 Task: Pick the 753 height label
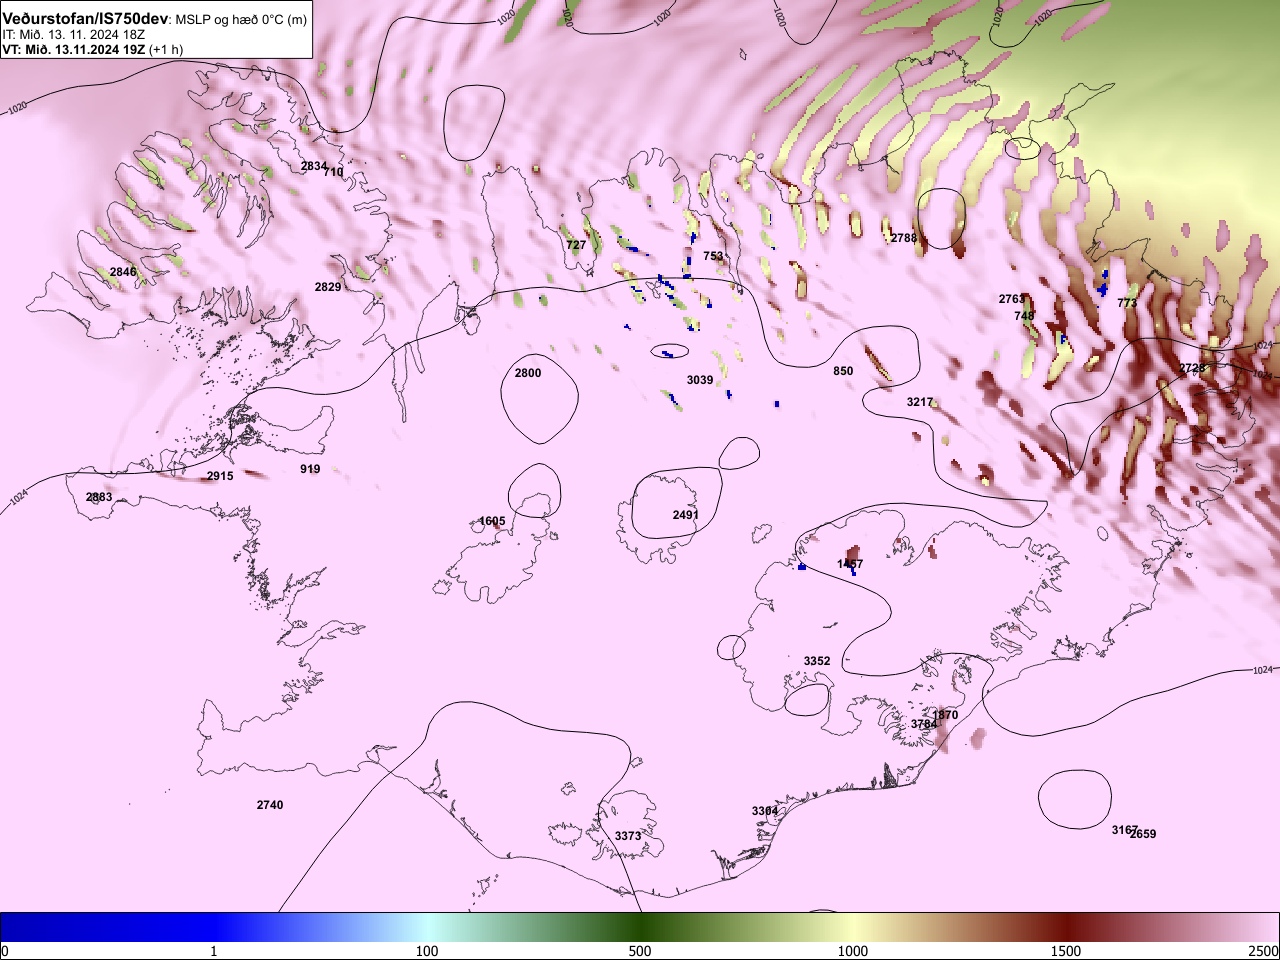click(x=713, y=256)
